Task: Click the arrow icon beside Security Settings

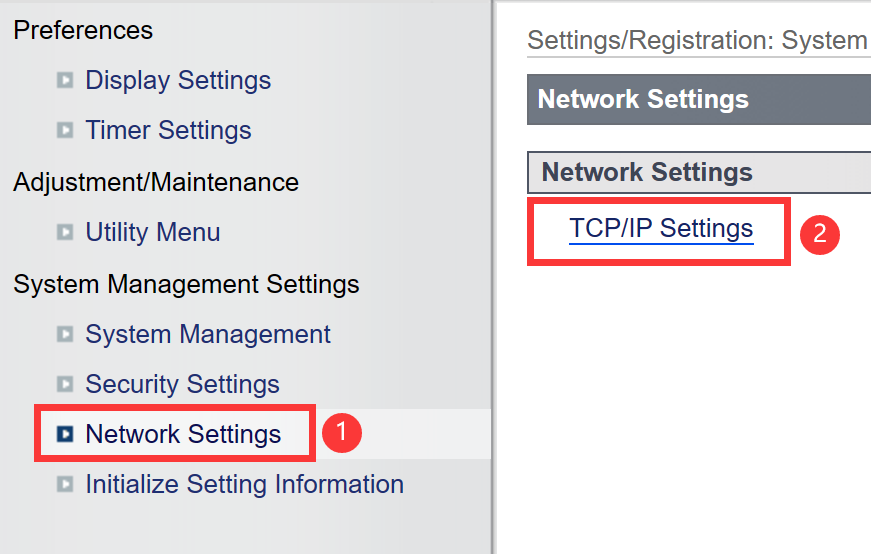Action: coord(65,384)
